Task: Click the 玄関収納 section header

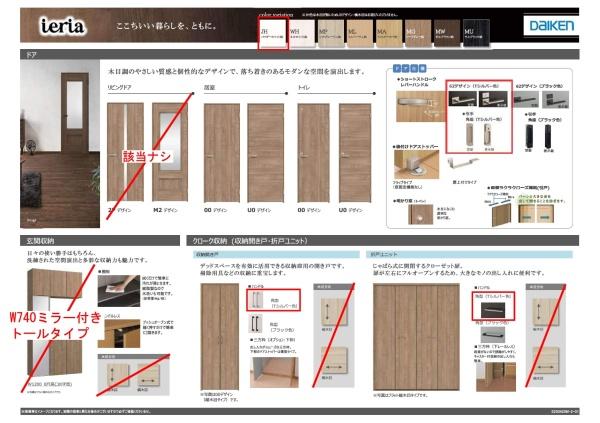Action: click(100, 241)
